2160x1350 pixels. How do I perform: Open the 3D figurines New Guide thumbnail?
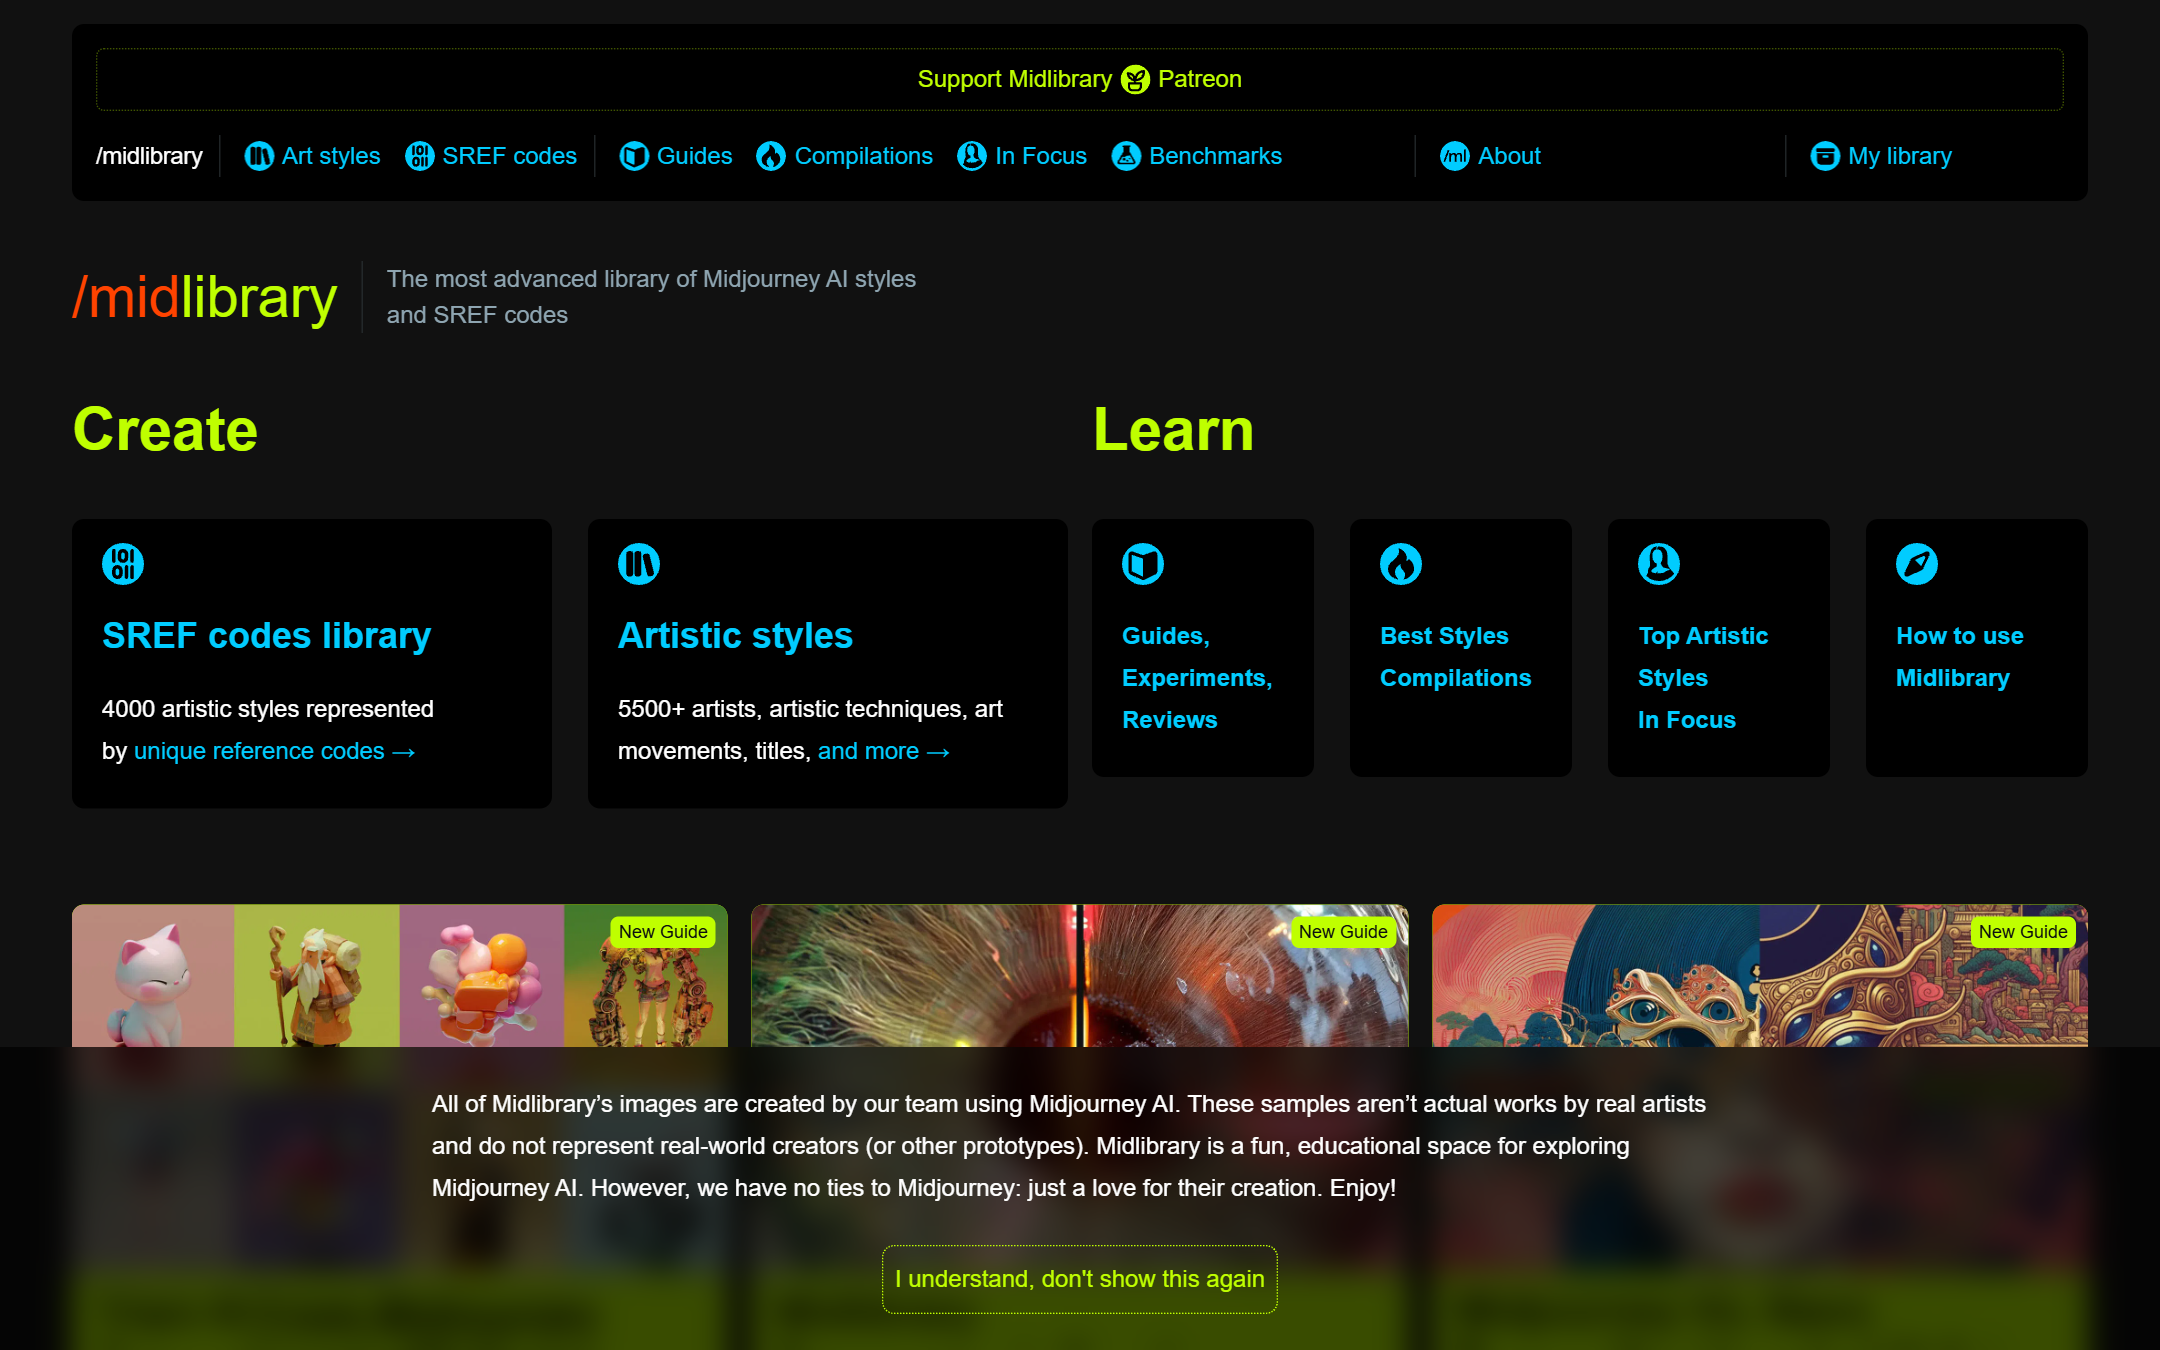(400, 976)
